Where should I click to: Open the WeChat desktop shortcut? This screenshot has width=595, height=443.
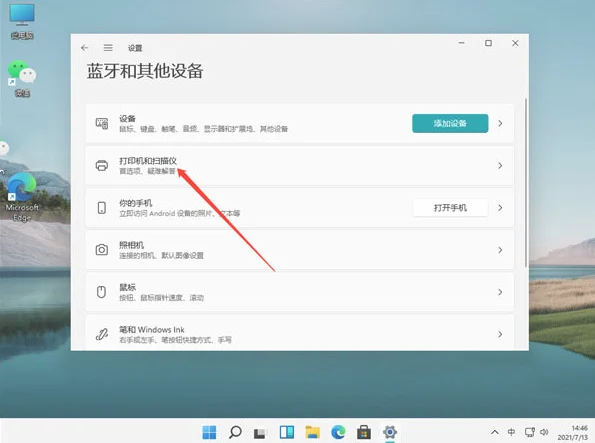coord(22,79)
